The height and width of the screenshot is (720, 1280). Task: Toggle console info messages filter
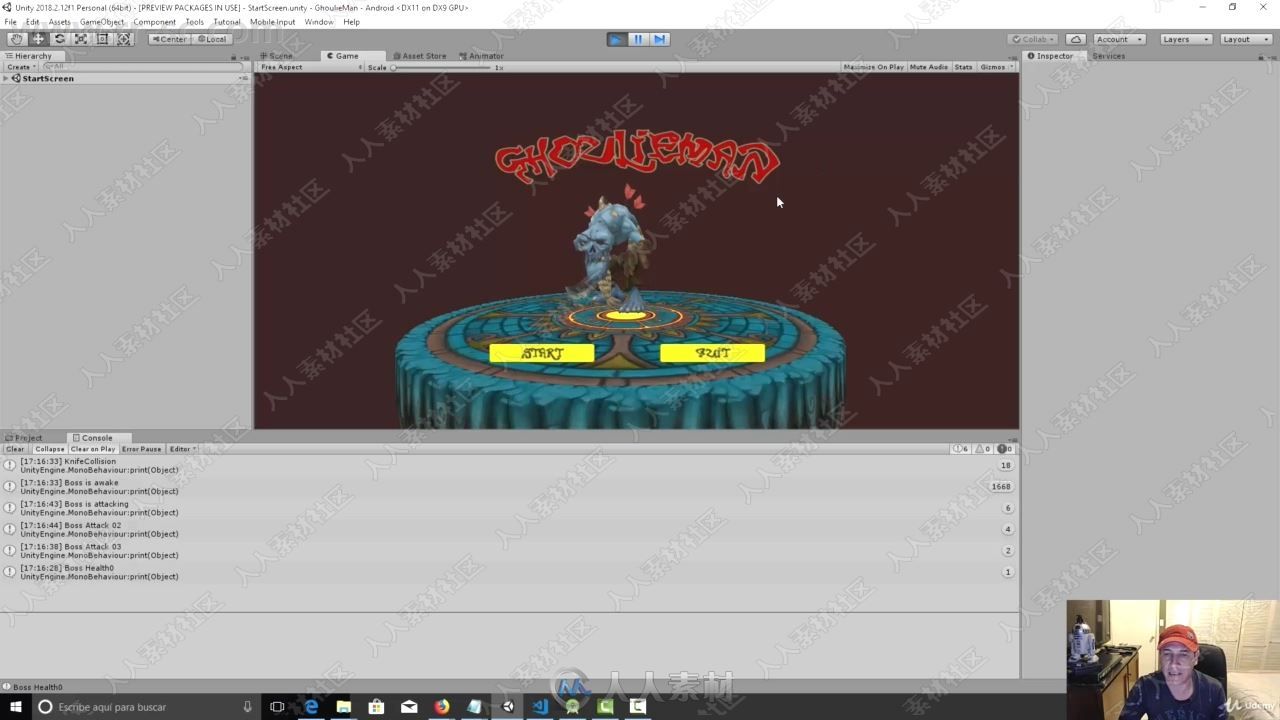pyautogui.click(x=961, y=449)
